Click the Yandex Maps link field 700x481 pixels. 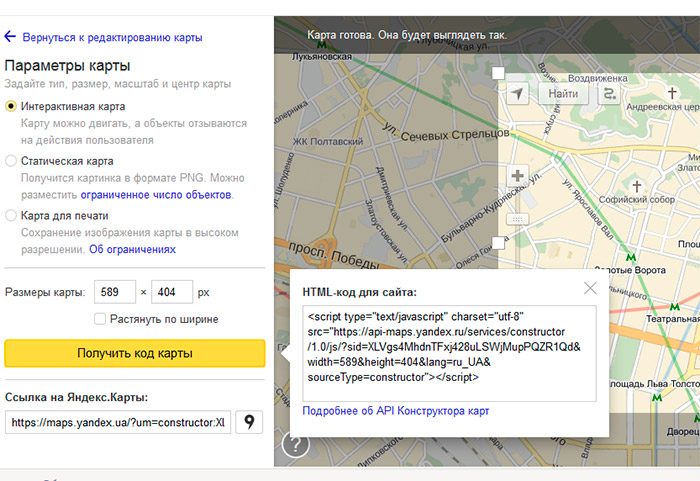tap(118, 422)
